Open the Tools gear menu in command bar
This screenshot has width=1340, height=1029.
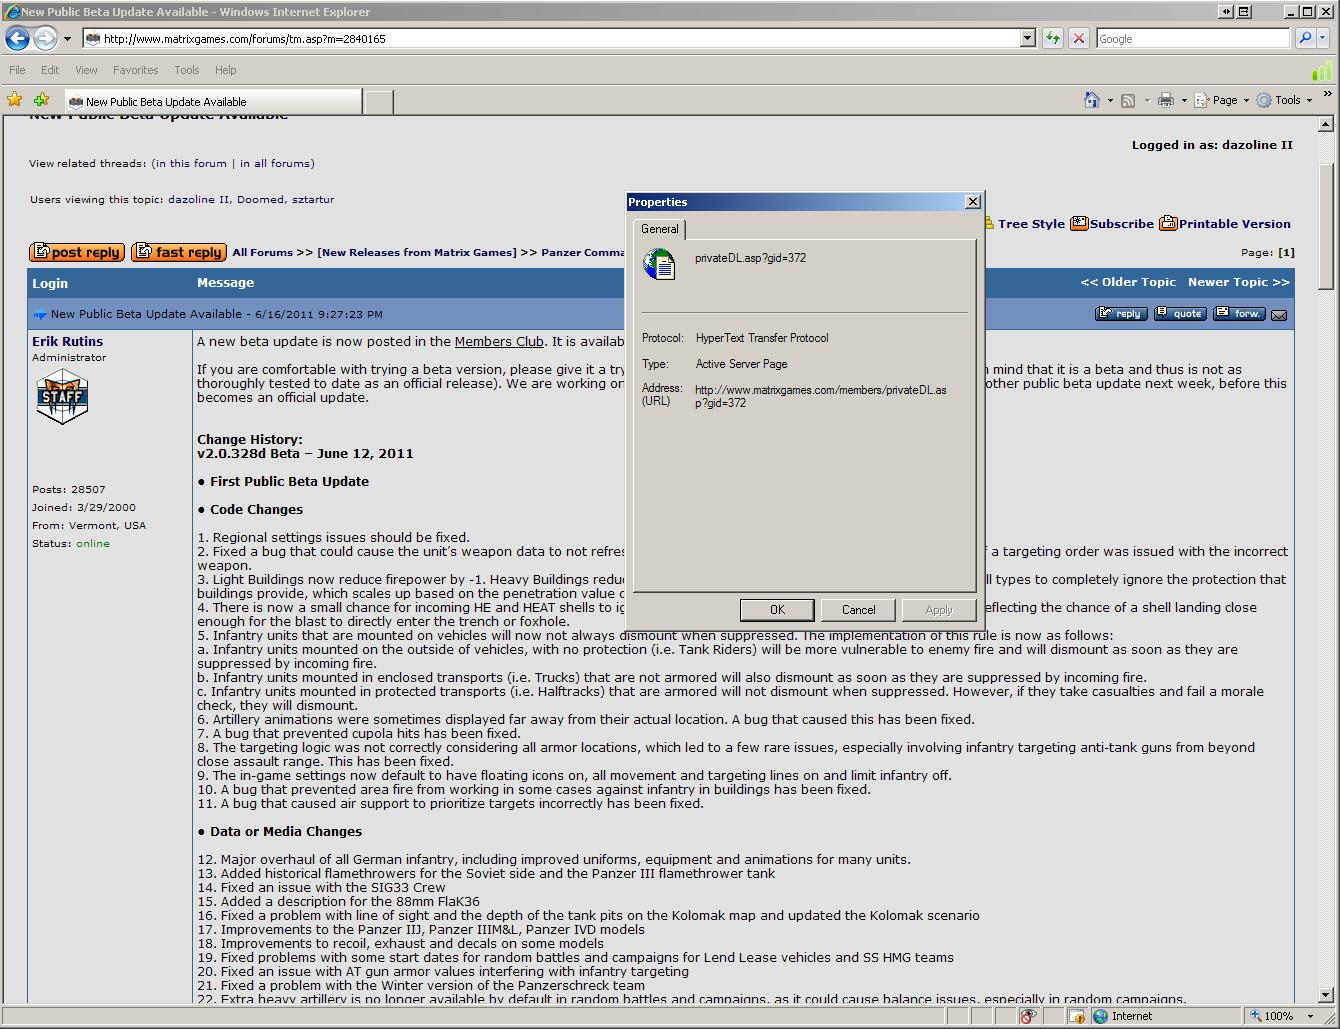pos(1285,100)
